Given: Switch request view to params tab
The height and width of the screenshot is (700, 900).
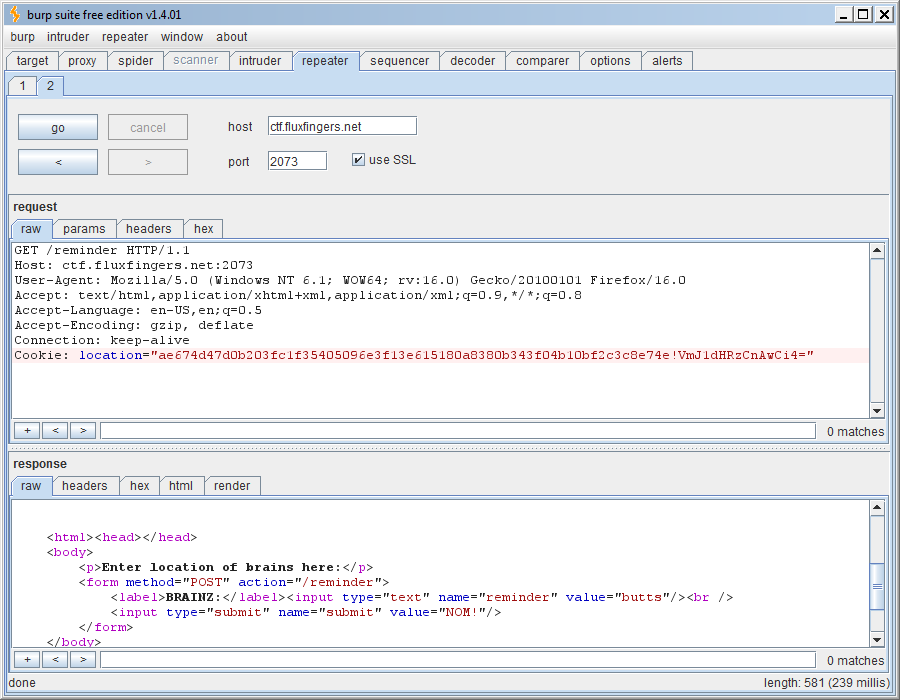Looking at the screenshot, I should [84, 229].
